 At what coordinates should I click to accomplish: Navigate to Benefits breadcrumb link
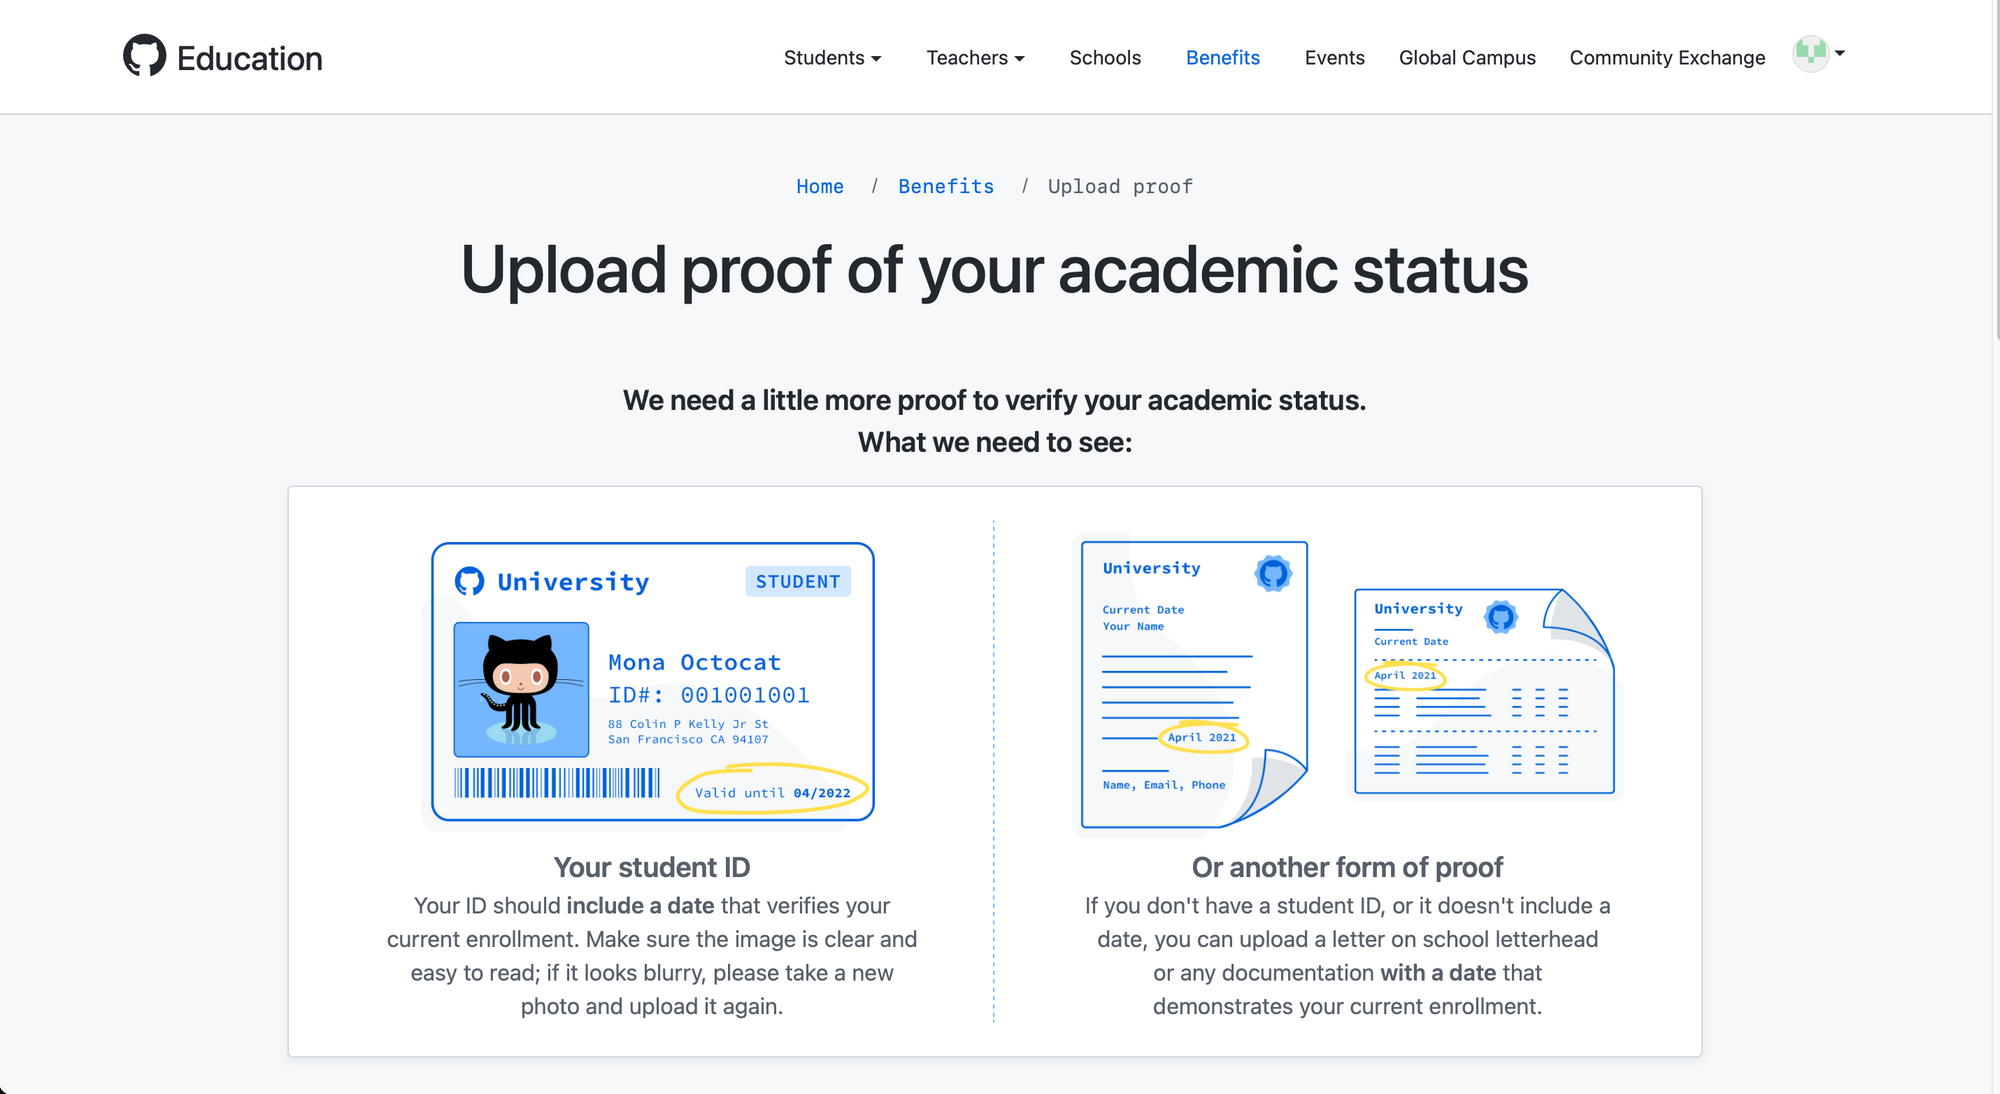(945, 187)
